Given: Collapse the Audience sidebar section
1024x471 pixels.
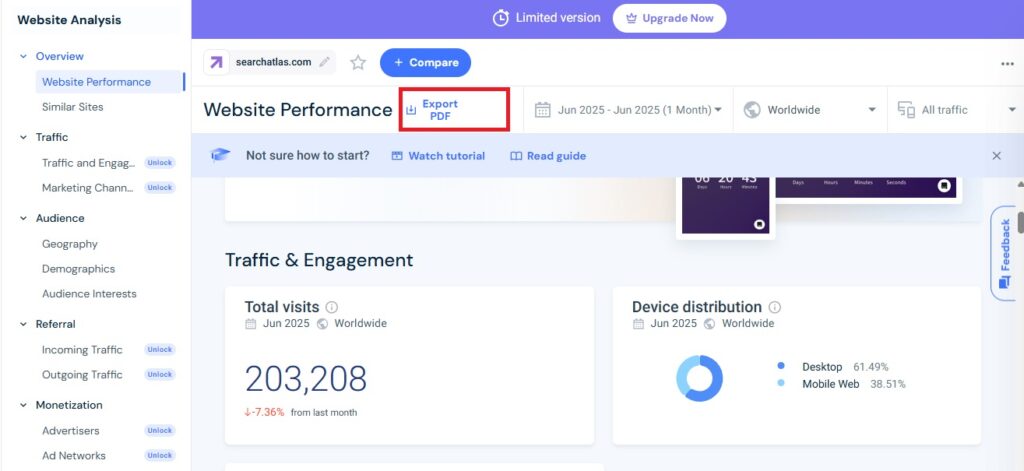Looking at the screenshot, I should coord(24,218).
